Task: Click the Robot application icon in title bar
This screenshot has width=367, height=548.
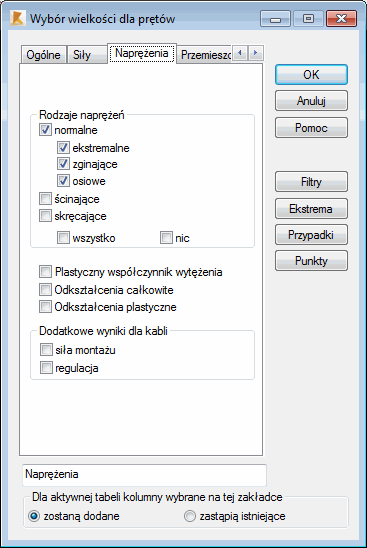Action: click(x=17, y=18)
